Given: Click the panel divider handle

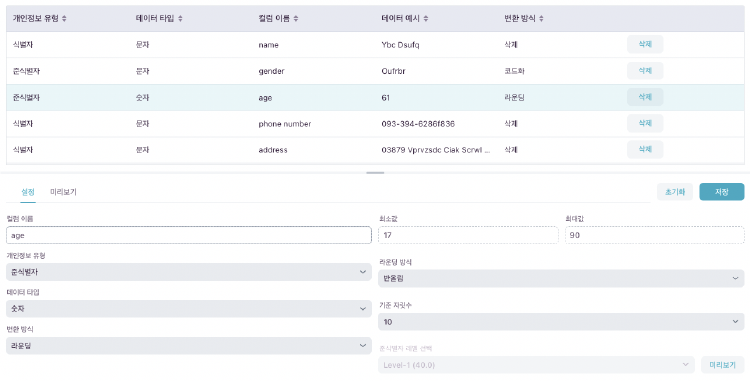Looking at the screenshot, I should tap(375, 173).
